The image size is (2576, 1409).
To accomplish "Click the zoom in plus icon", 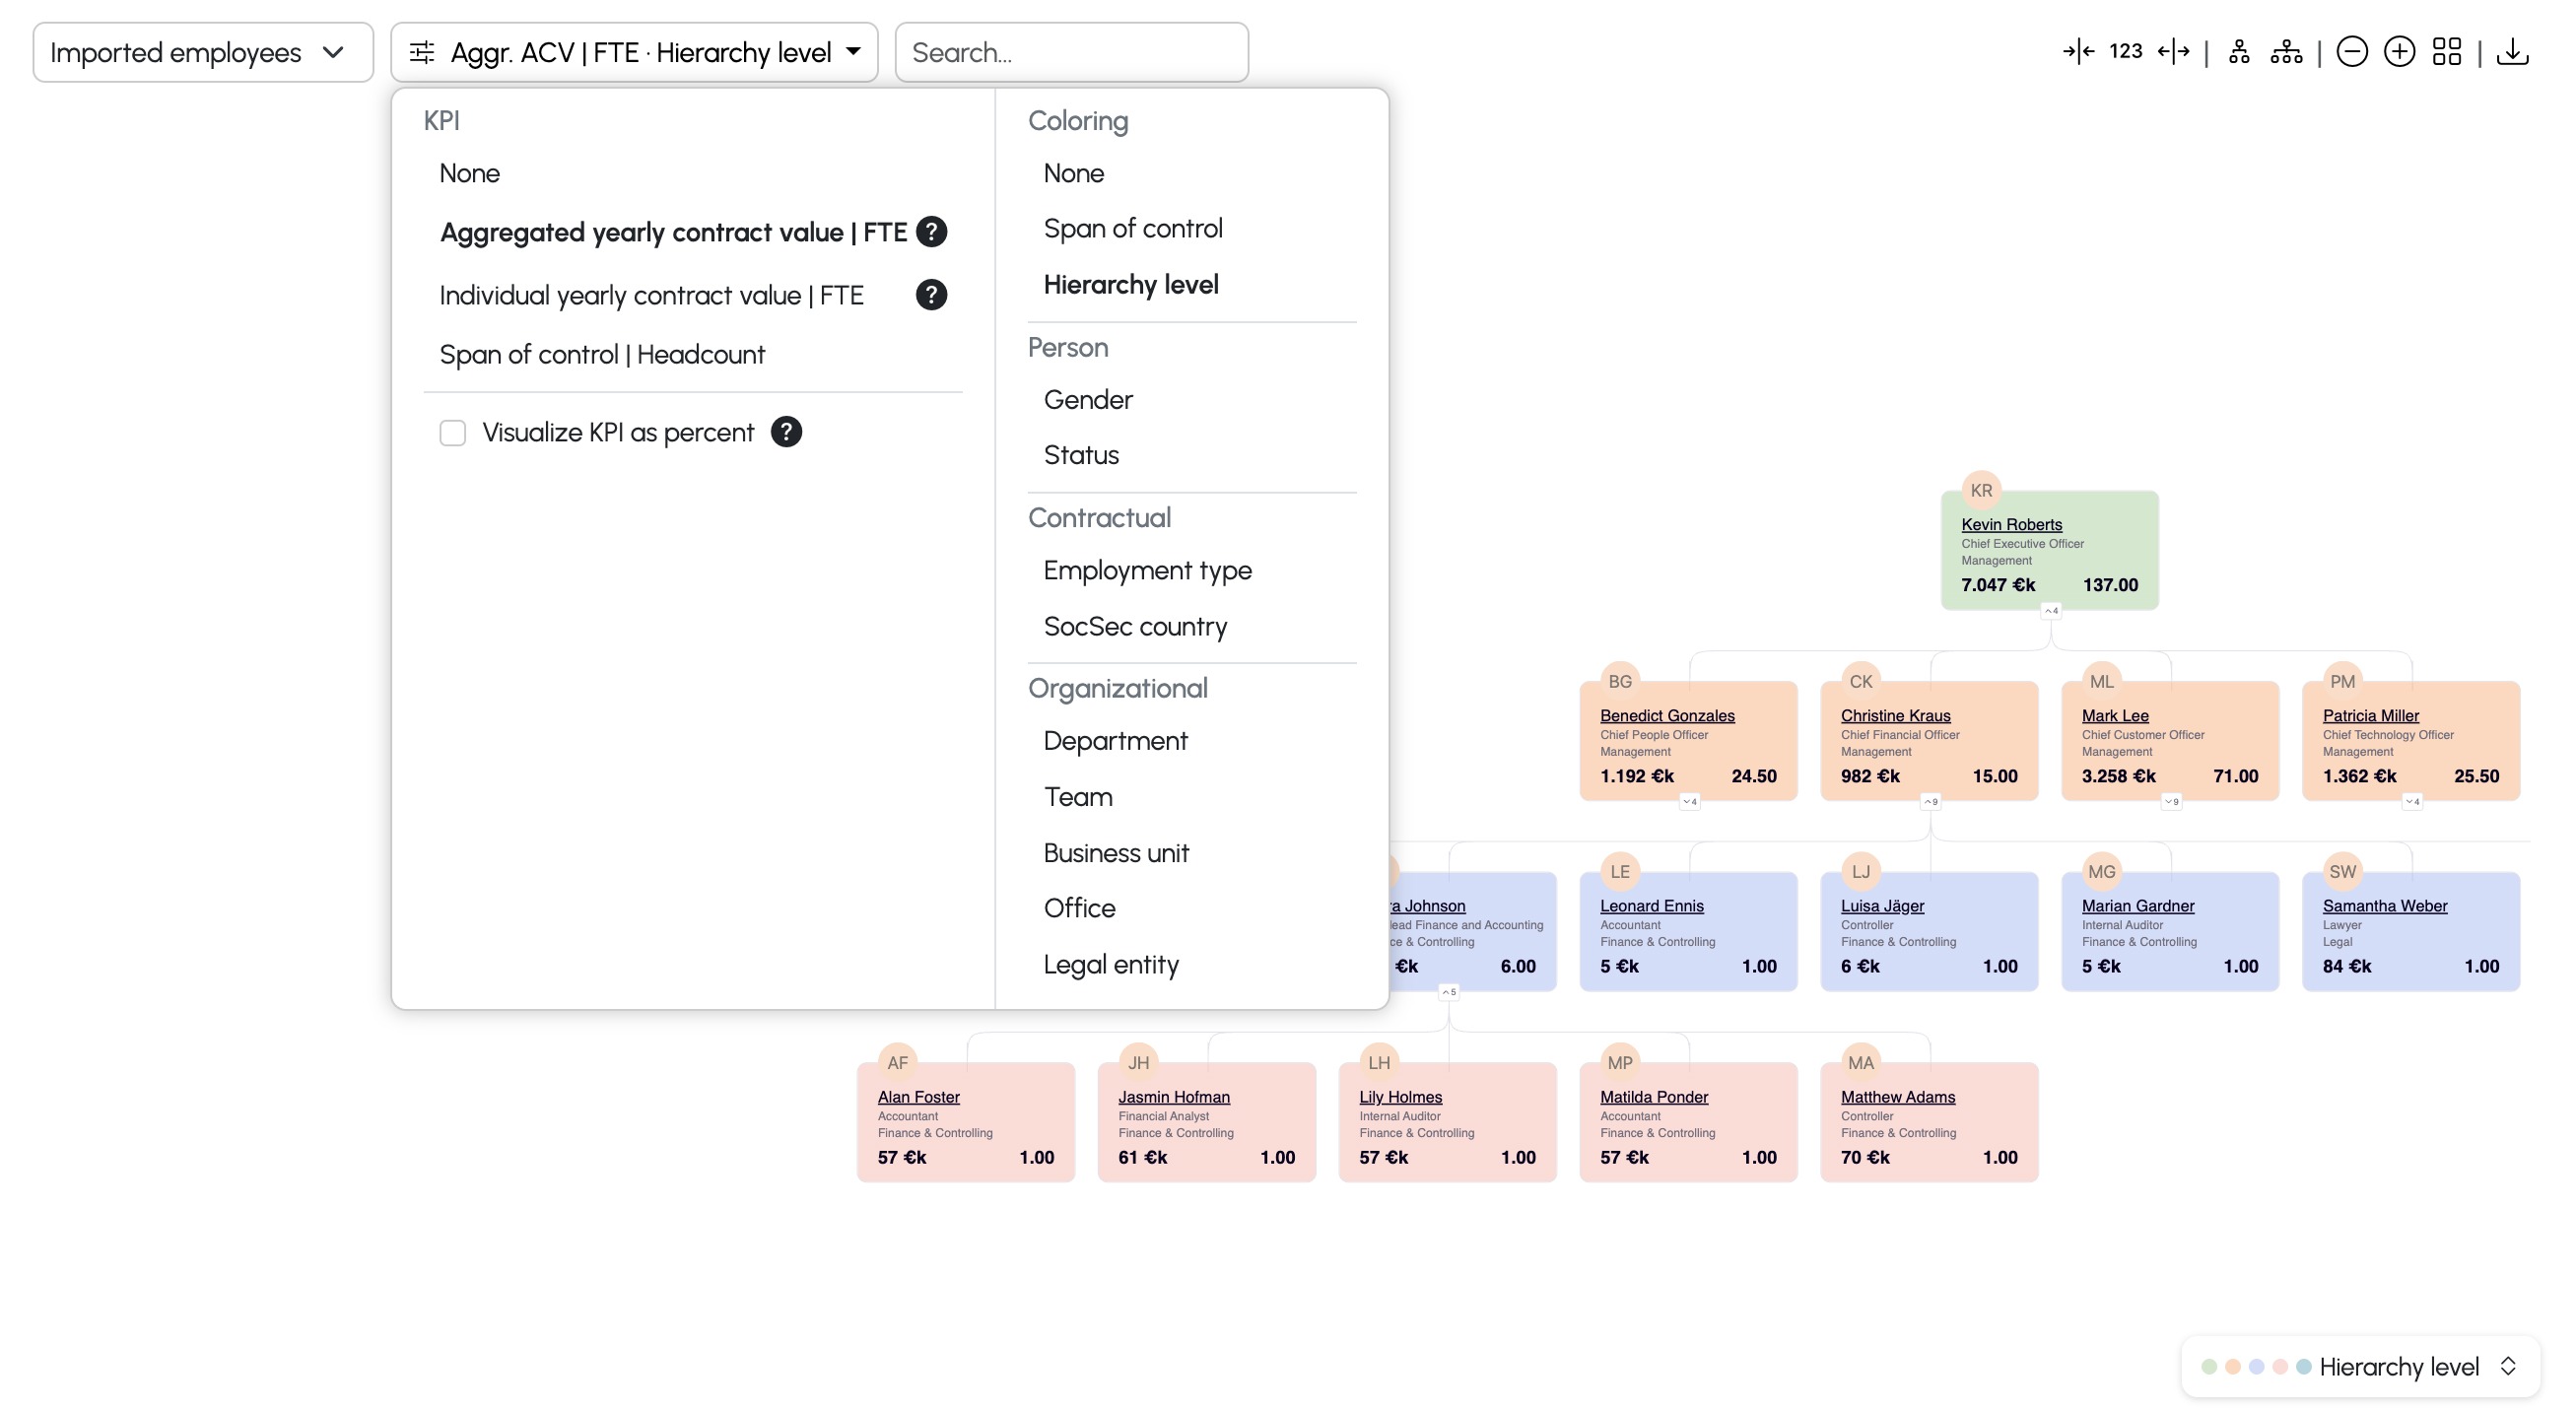I will (2399, 52).
